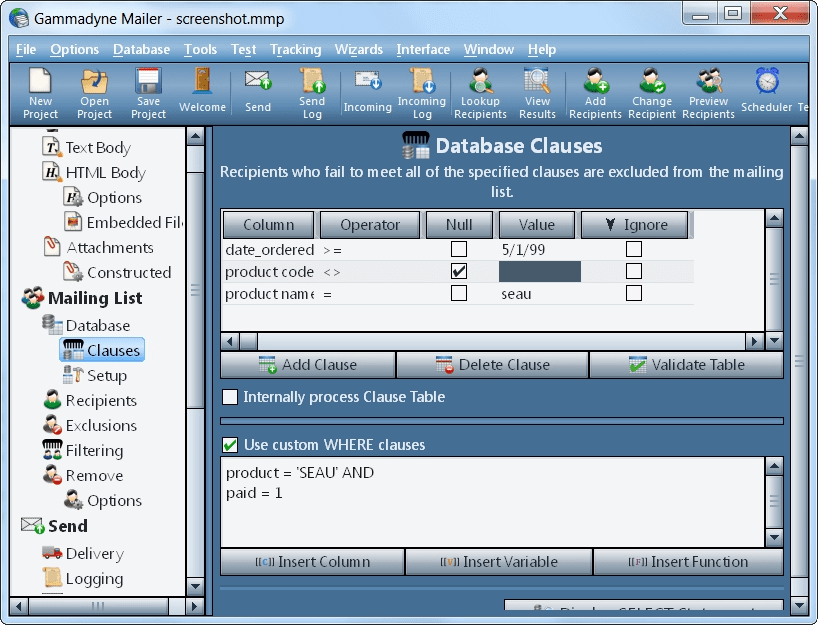The width and height of the screenshot is (818, 625).
Task: Click the Add Clause button
Action: pyautogui.click(x=308, y=365)
